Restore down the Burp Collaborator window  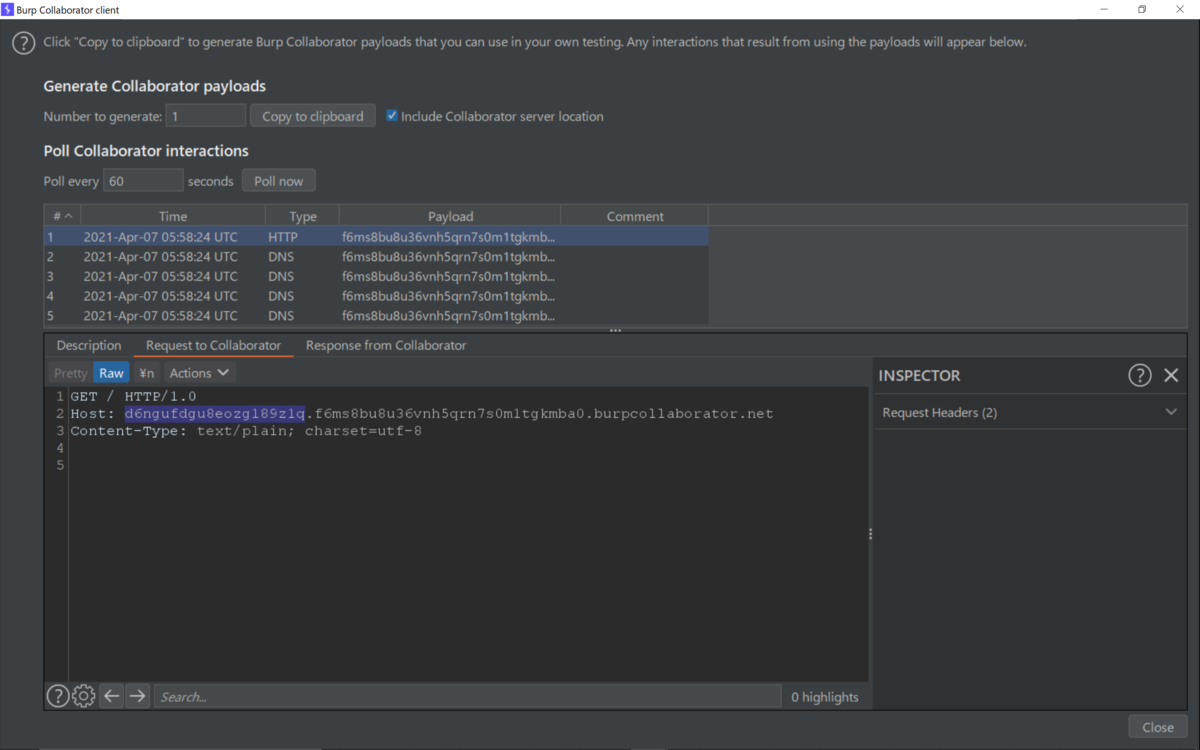1142,9
